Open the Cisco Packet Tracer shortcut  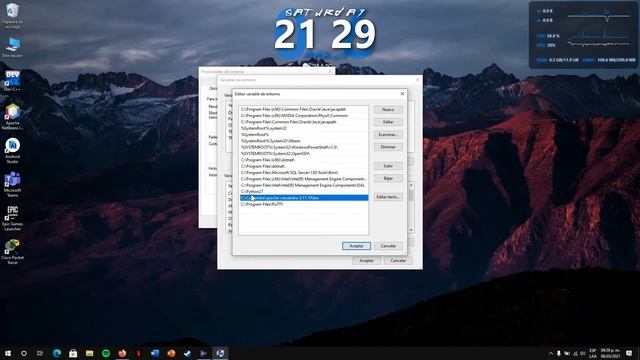(x=13, y=251)
